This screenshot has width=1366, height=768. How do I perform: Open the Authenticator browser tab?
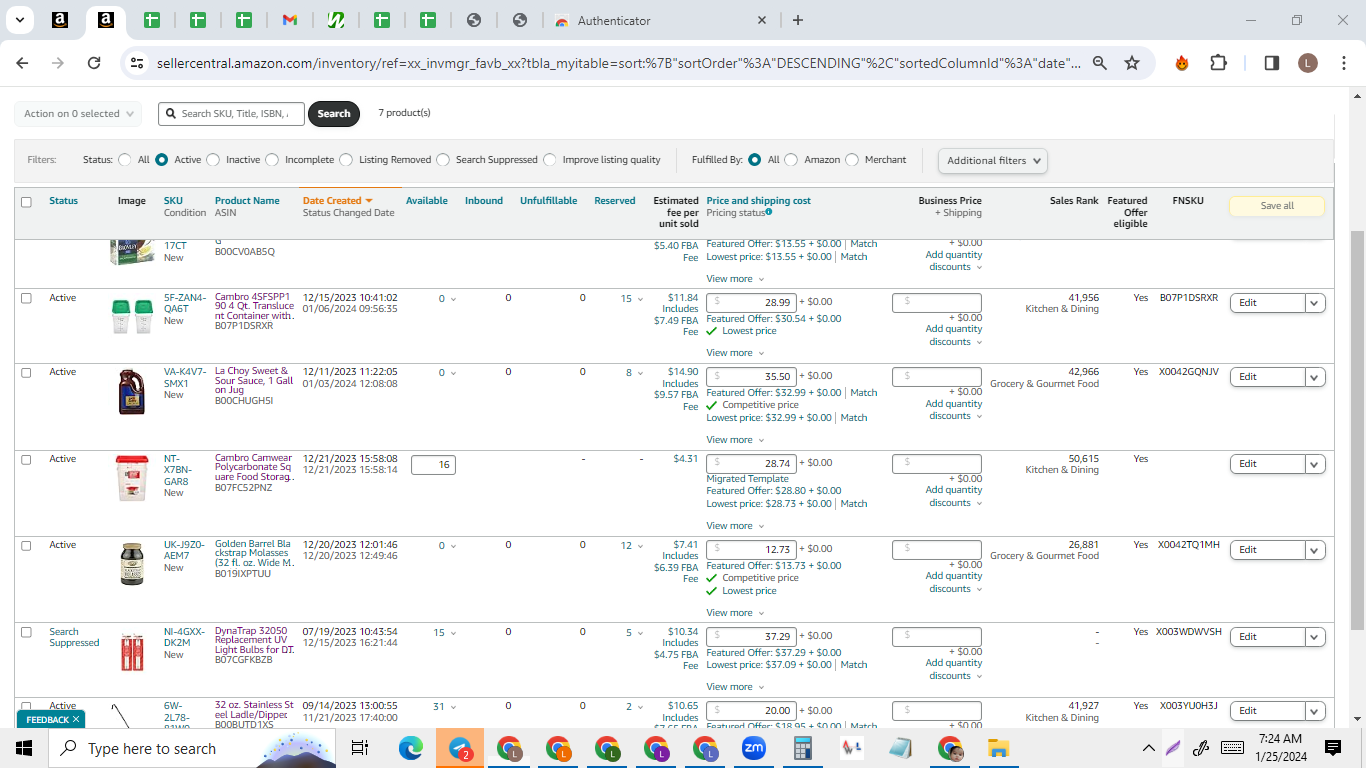coord(661,20)
